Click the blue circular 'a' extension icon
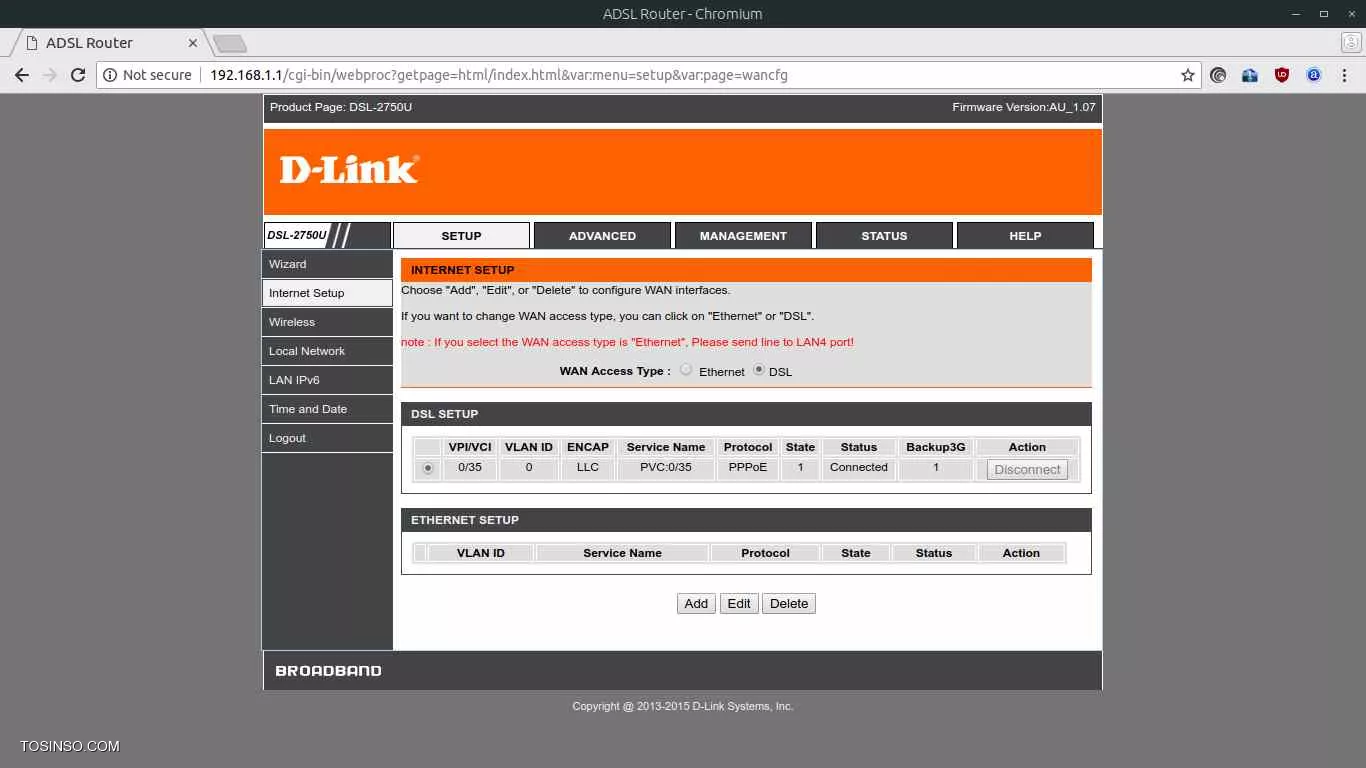The width and height of the screenshot is (1366, 768). coord(1314,75)
